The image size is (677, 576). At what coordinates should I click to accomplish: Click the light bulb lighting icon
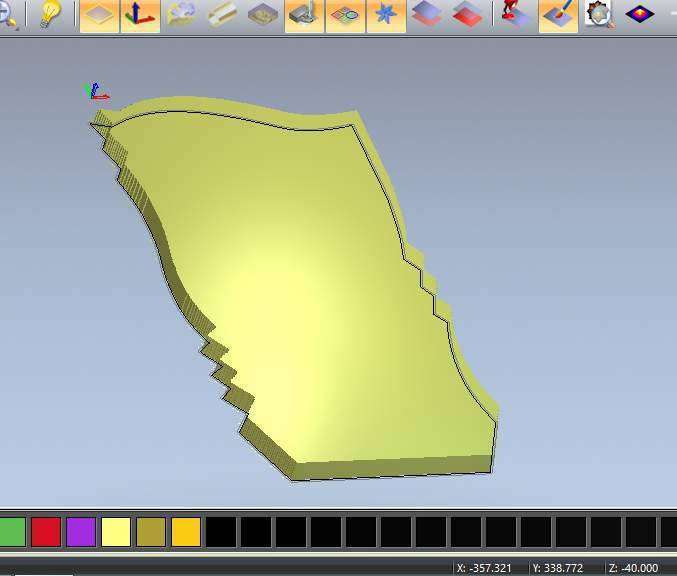(50, 15)
